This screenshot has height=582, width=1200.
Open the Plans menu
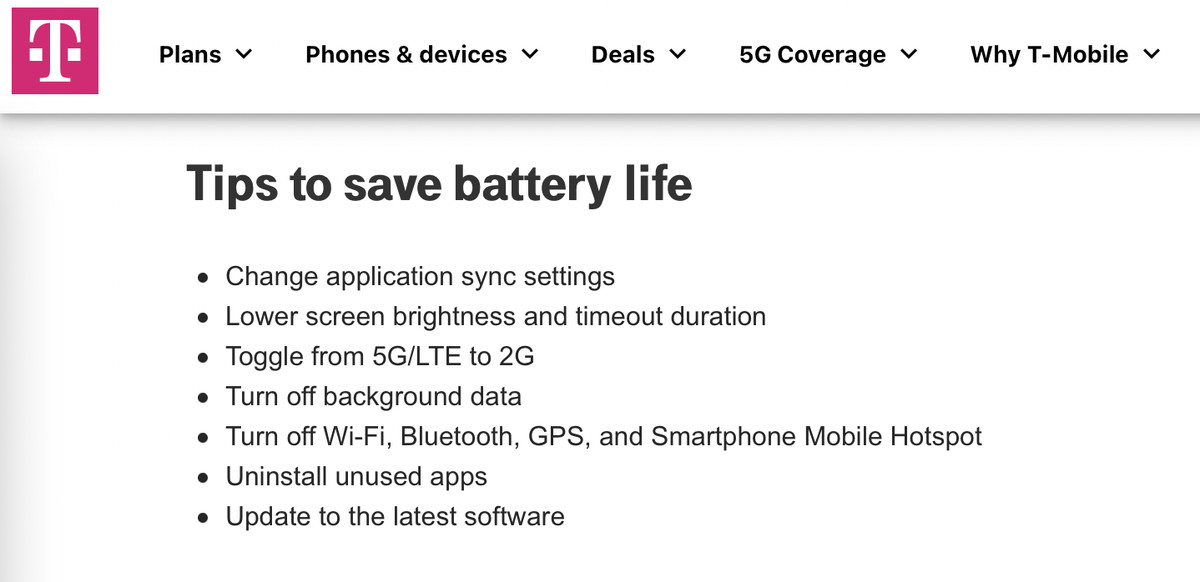coord(206,54)
